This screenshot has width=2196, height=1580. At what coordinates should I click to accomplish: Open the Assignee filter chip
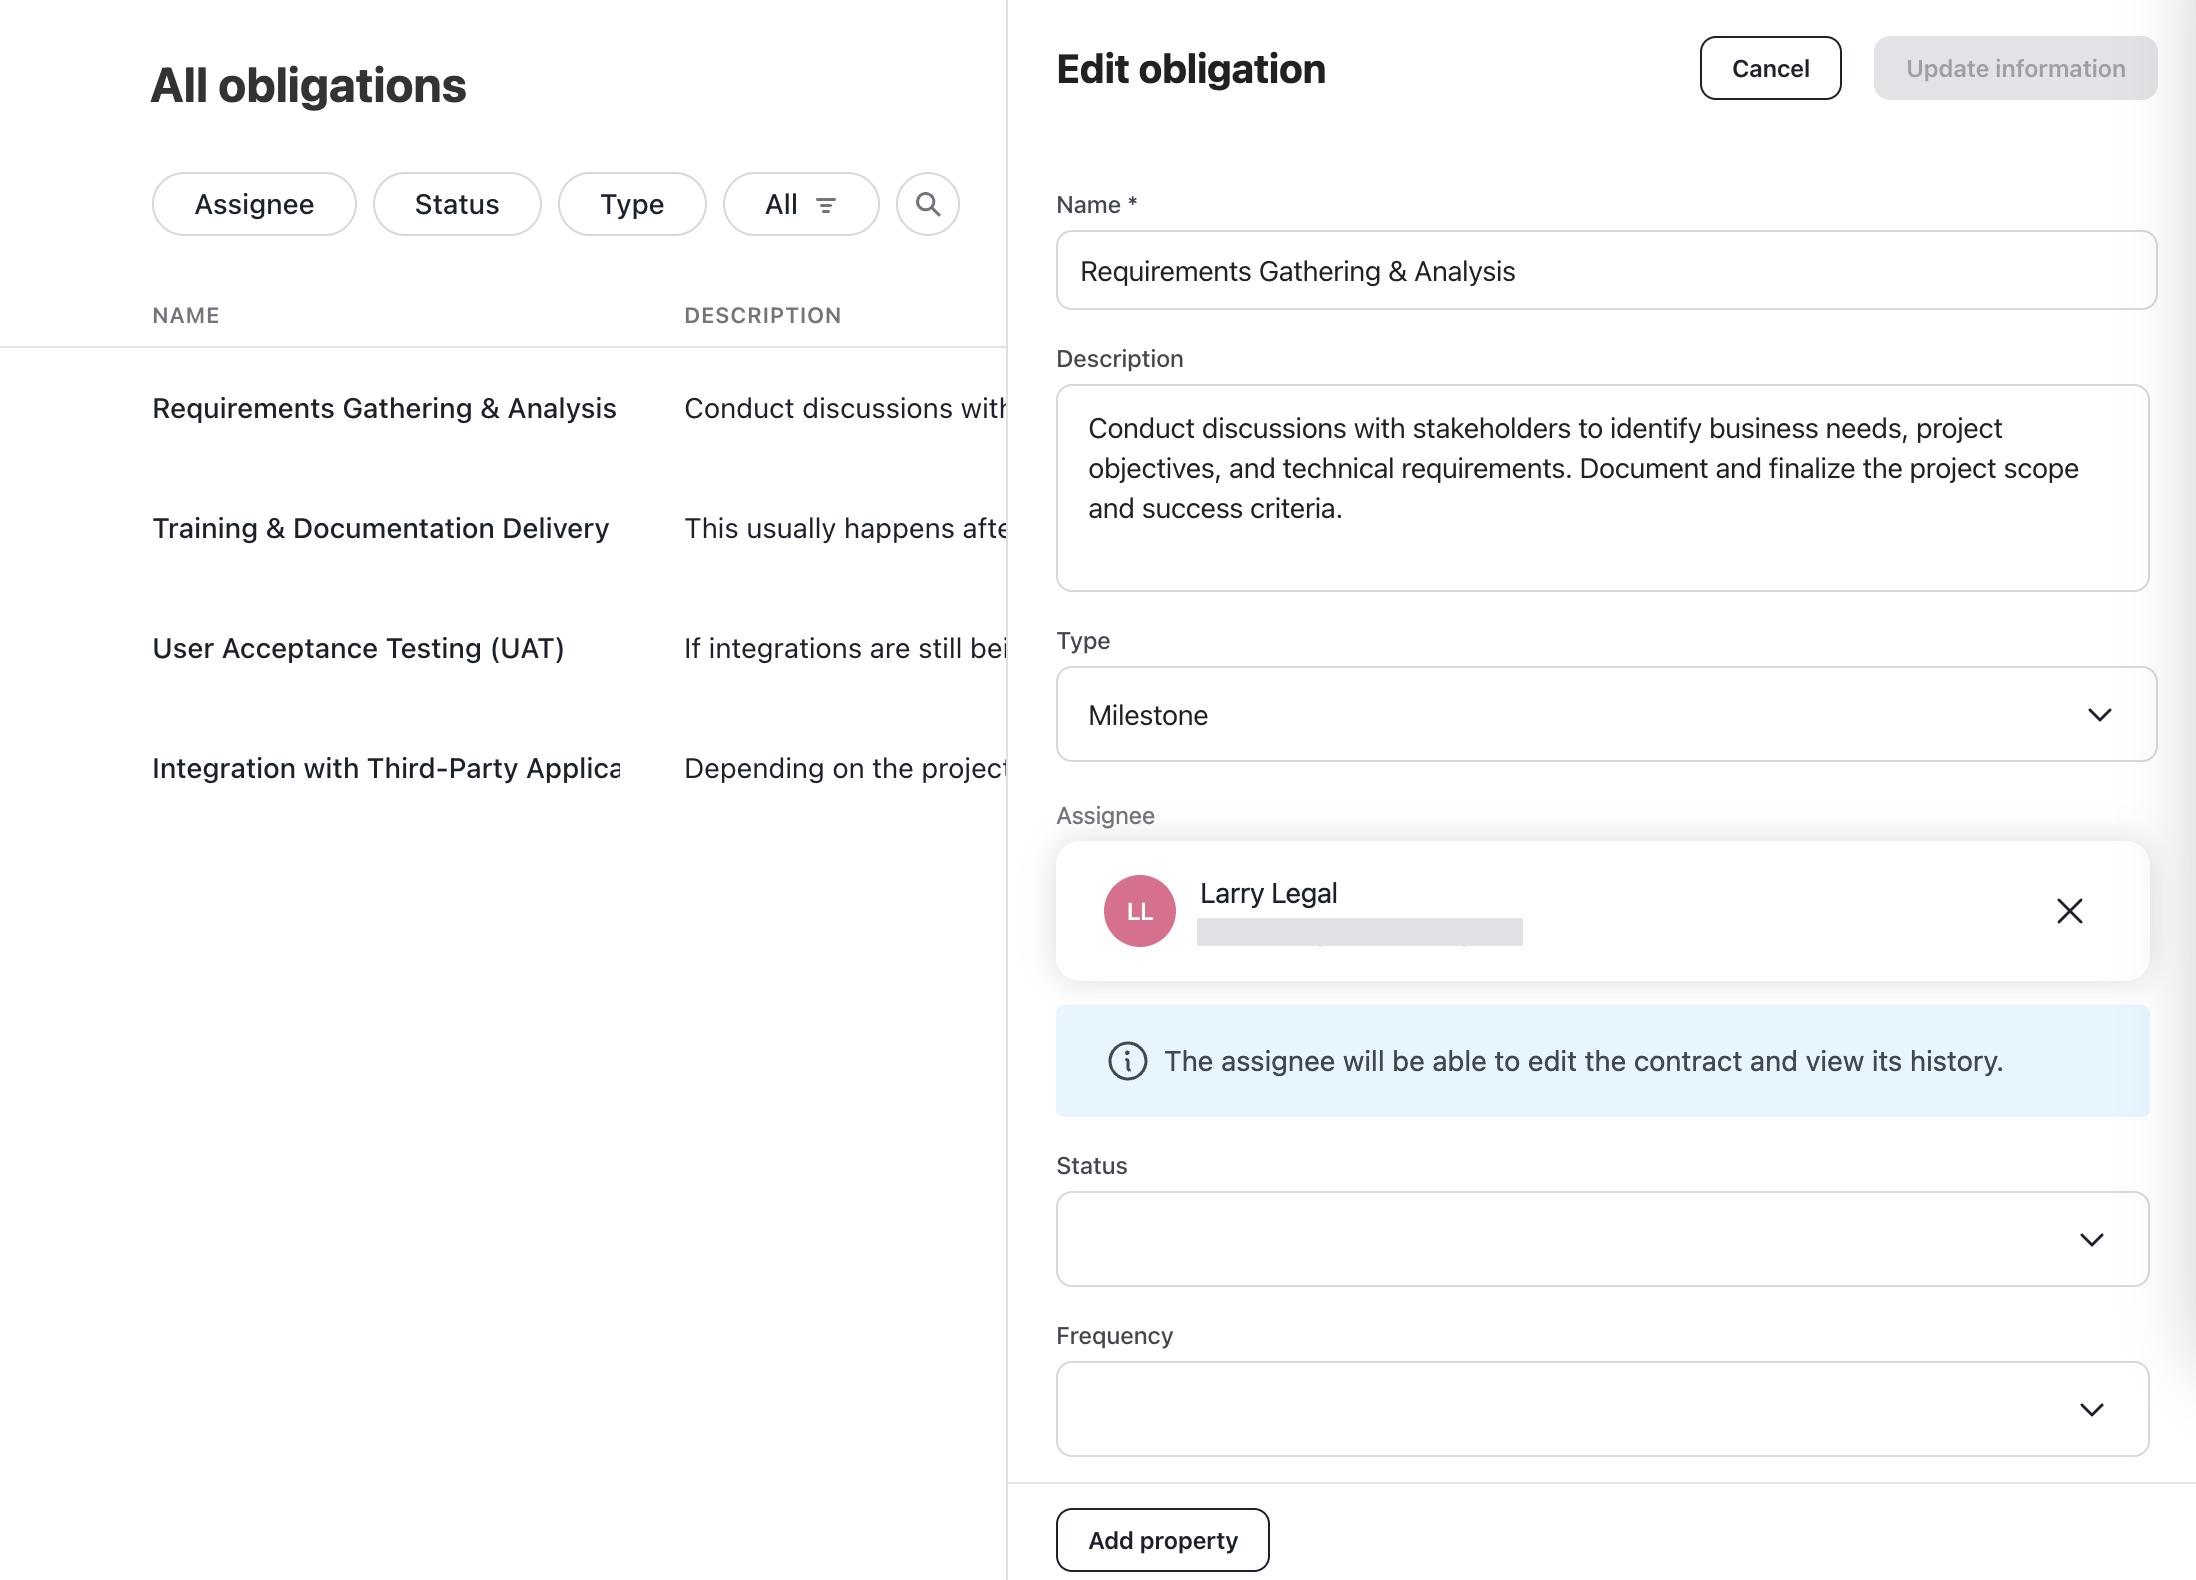(254, 204)
